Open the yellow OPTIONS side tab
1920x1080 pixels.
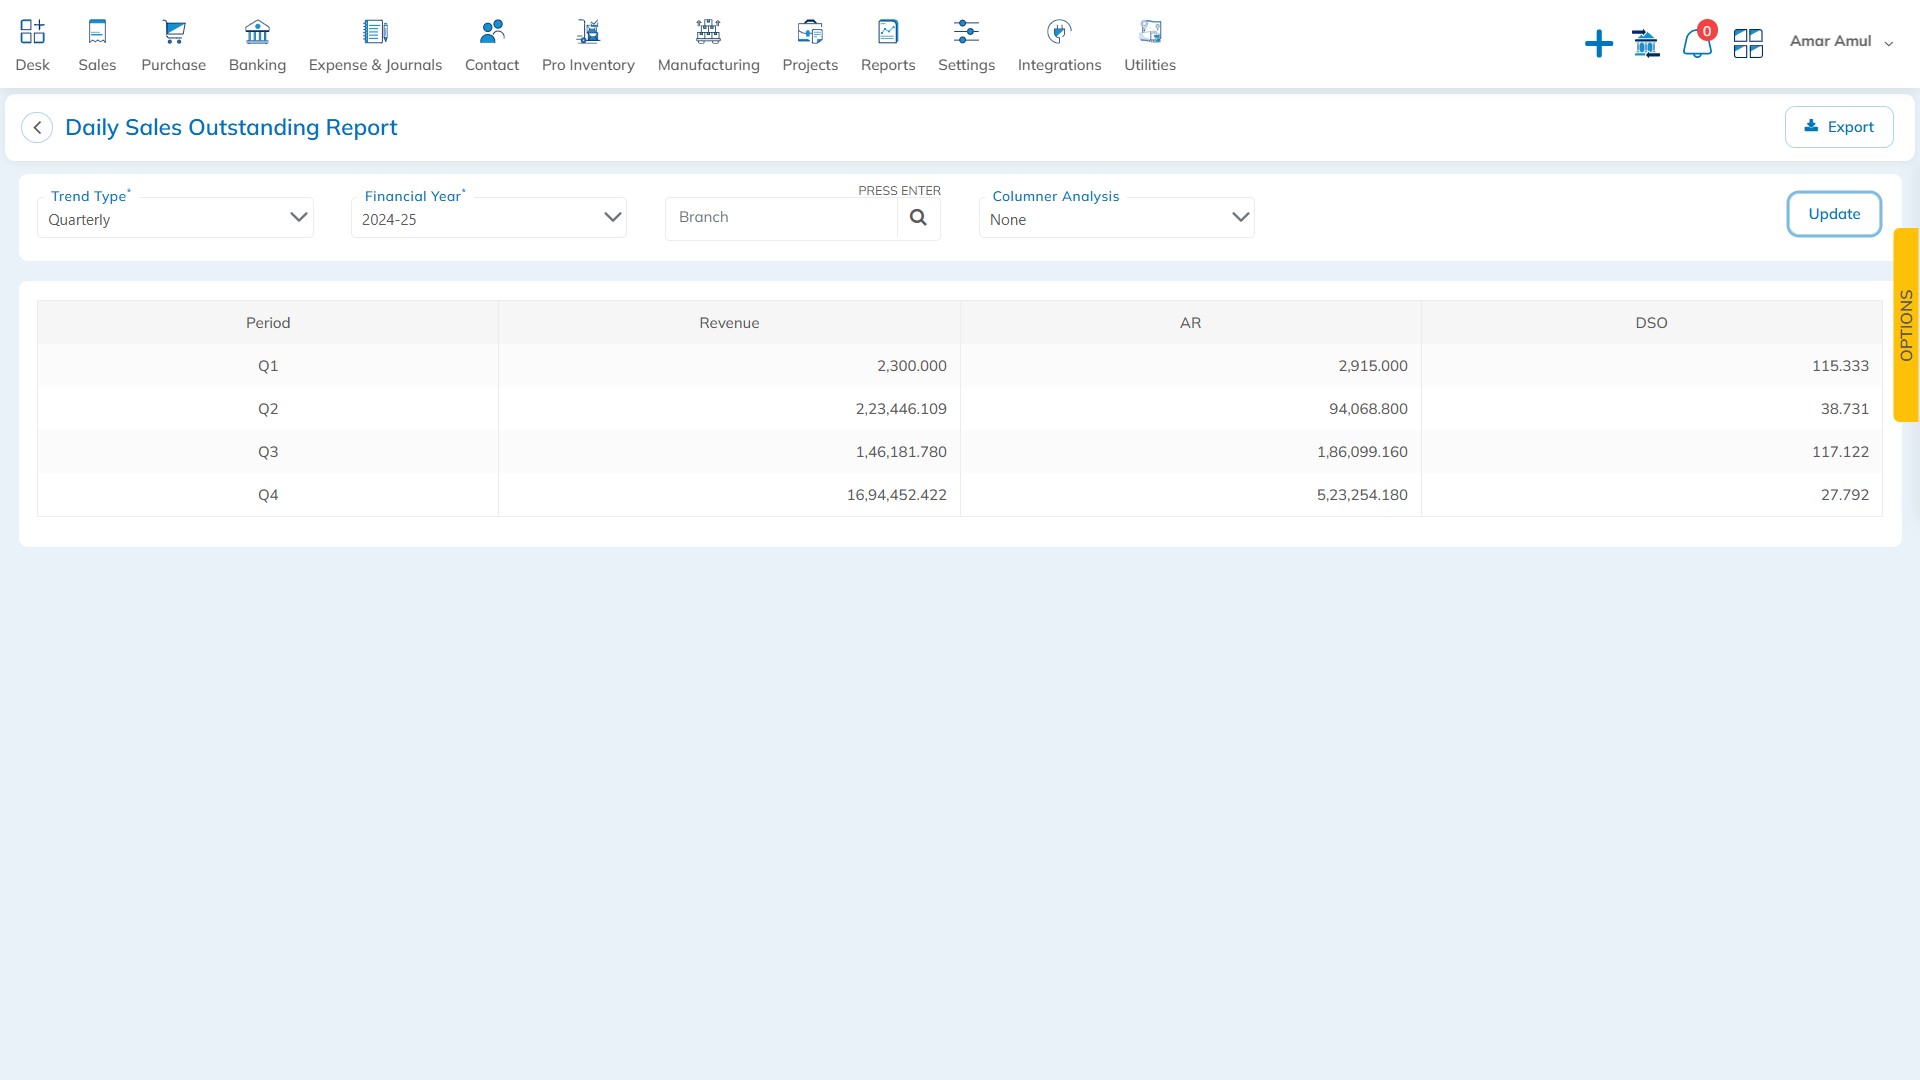click(1906, 325)
